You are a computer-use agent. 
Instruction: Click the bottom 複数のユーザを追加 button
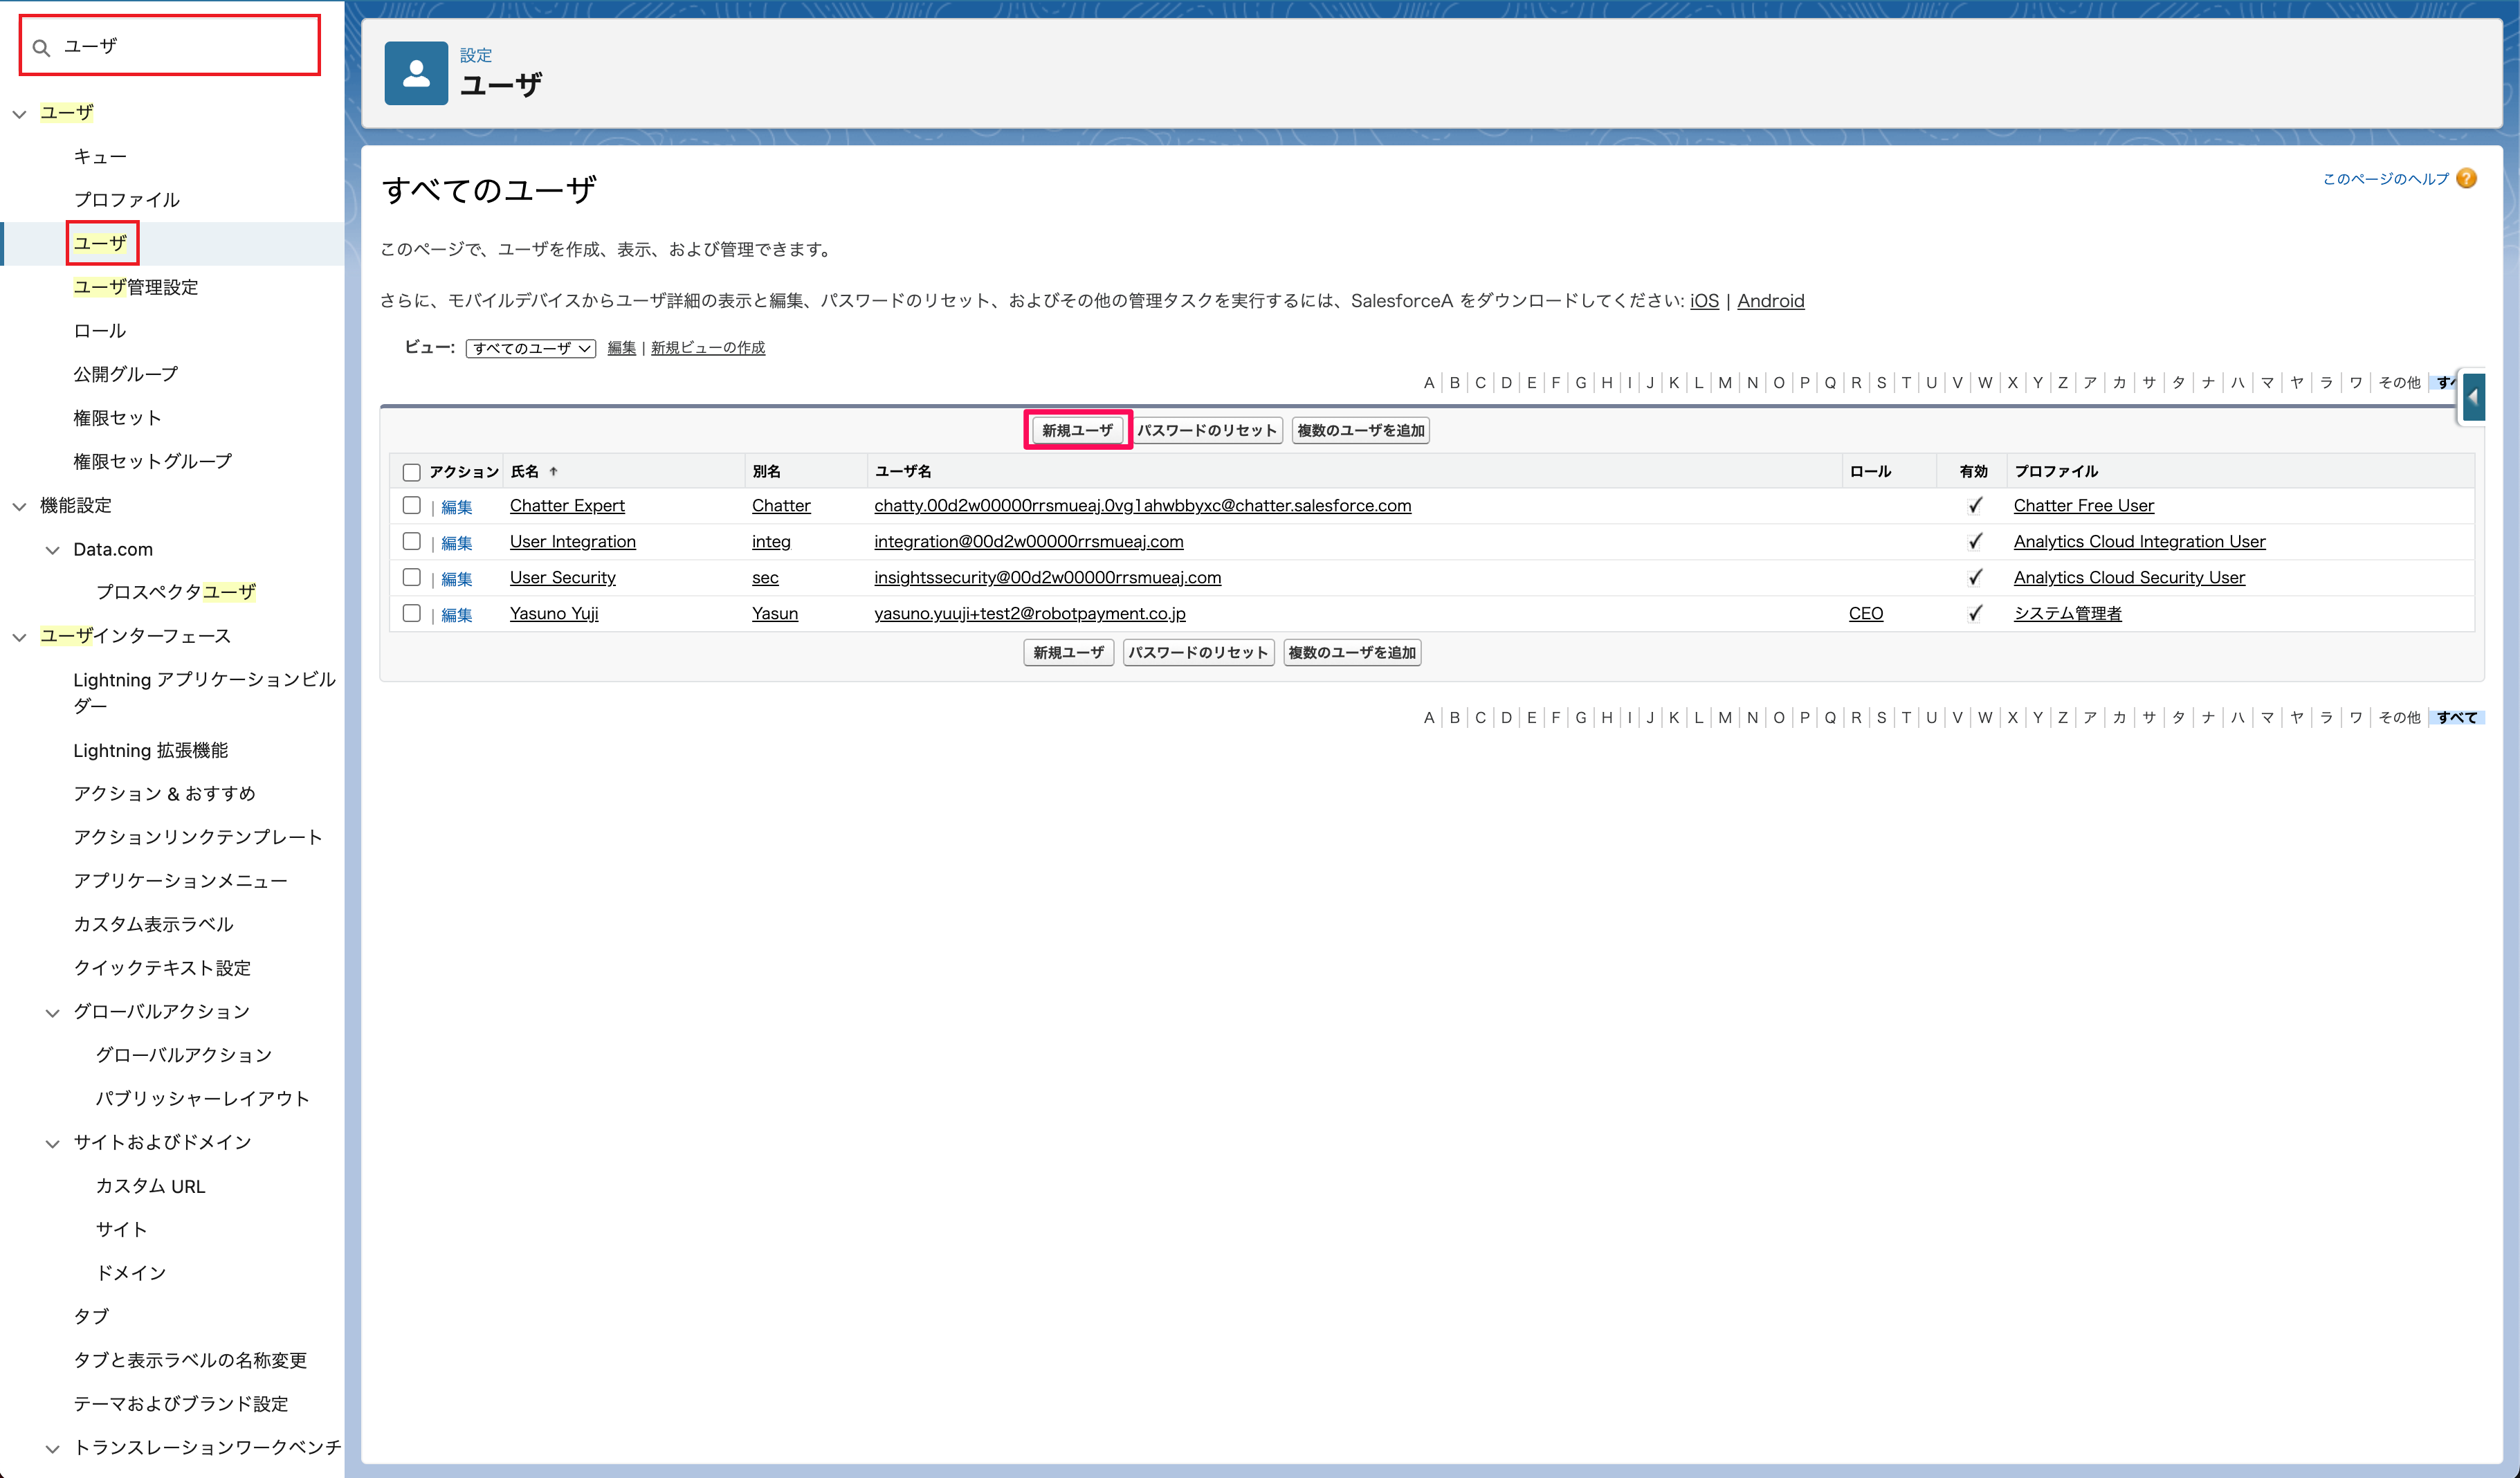[x=1352, y=652]
